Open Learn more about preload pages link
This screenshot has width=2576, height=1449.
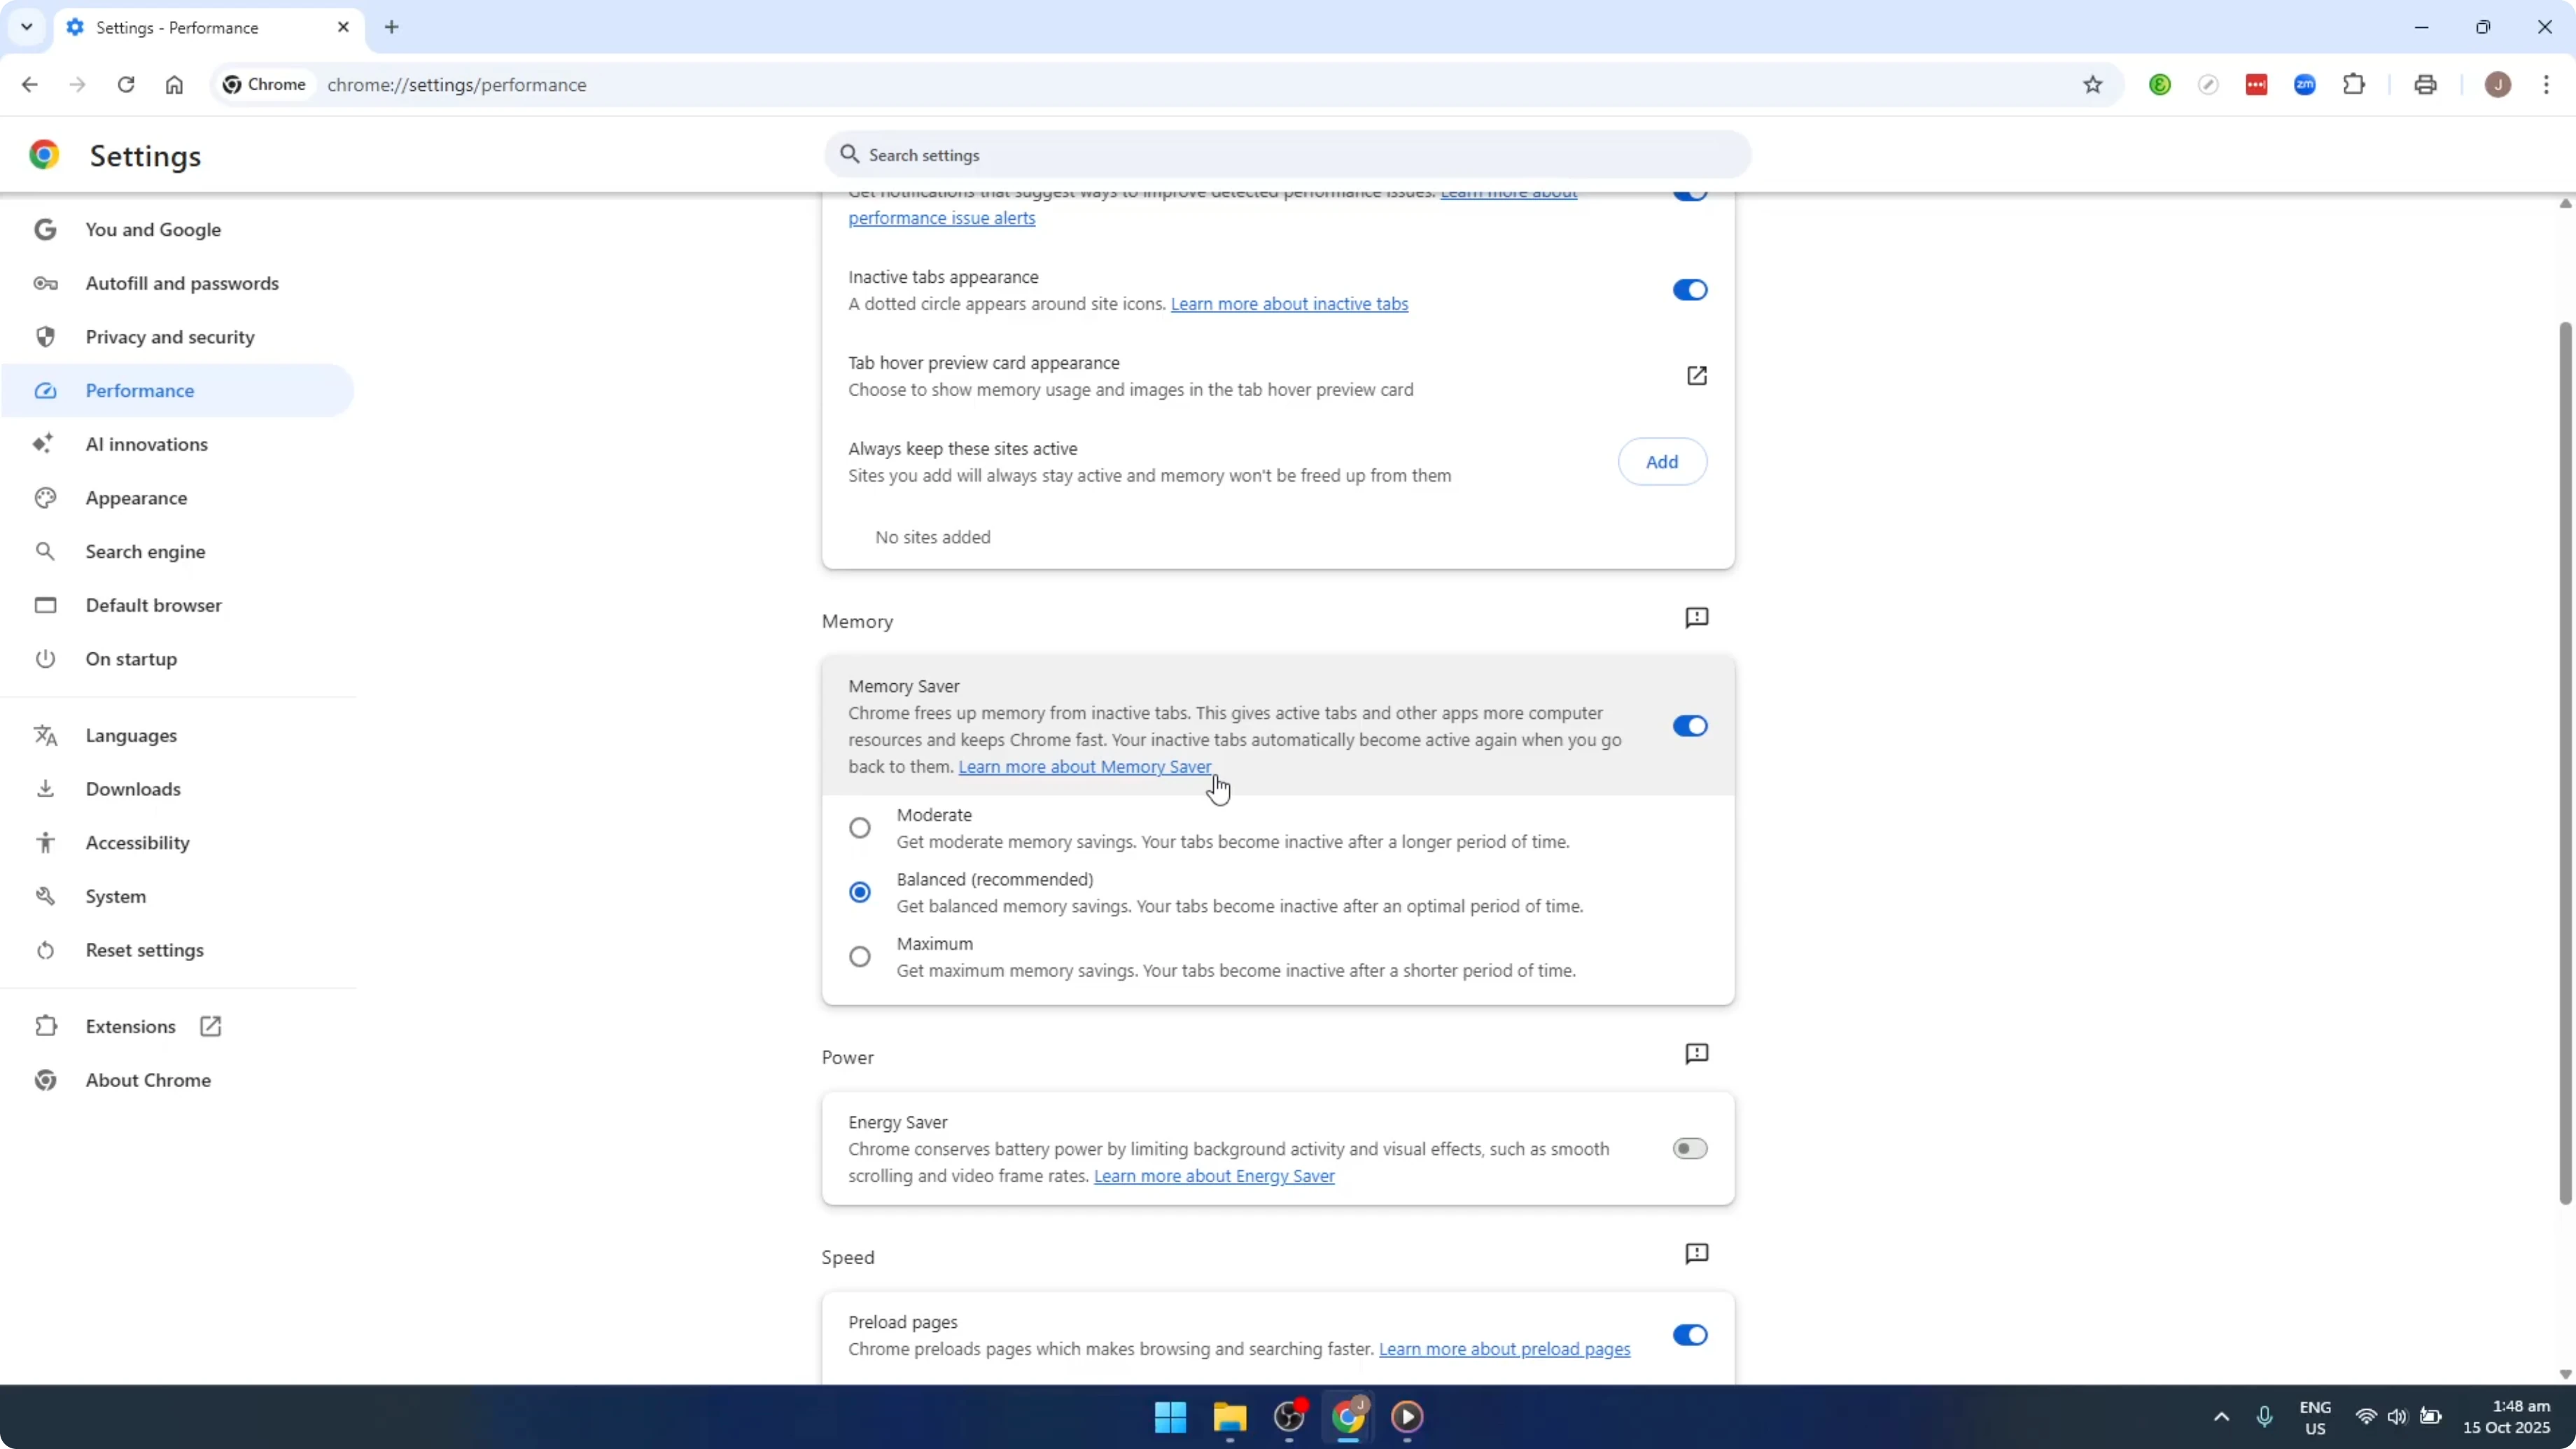1504,1350
